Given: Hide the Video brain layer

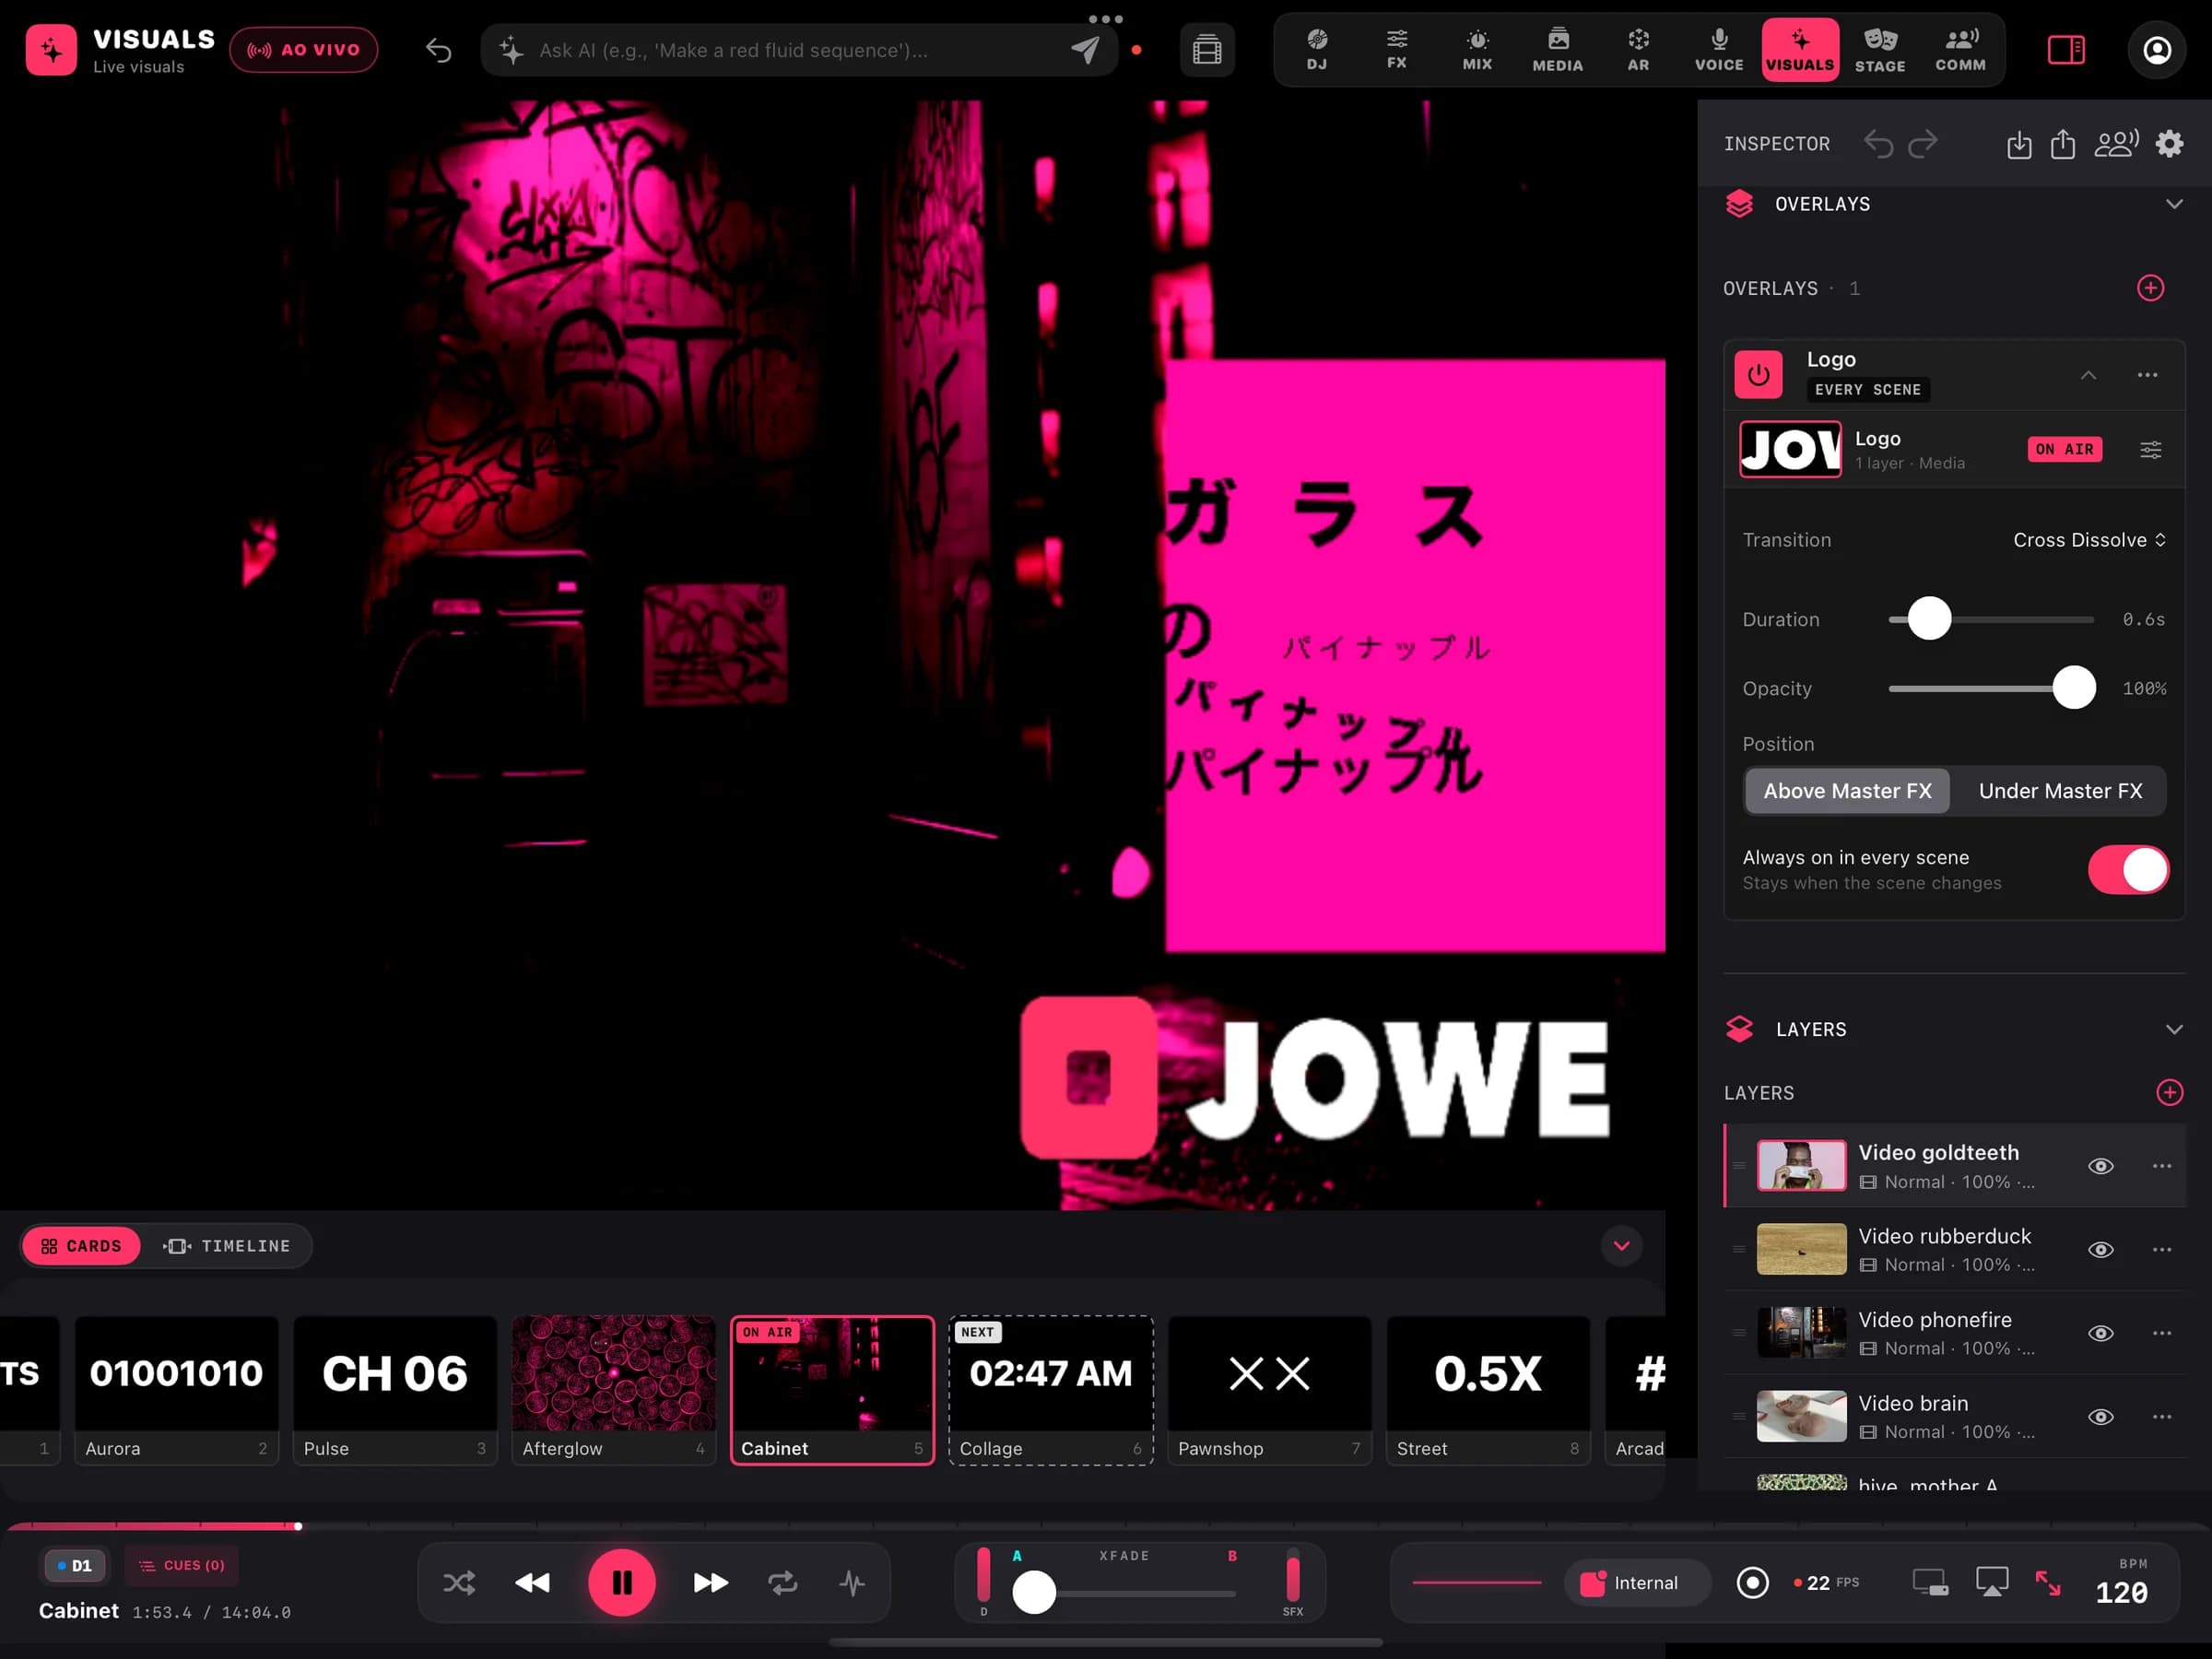Looking at the screenshot, I should [2100, 1417].
